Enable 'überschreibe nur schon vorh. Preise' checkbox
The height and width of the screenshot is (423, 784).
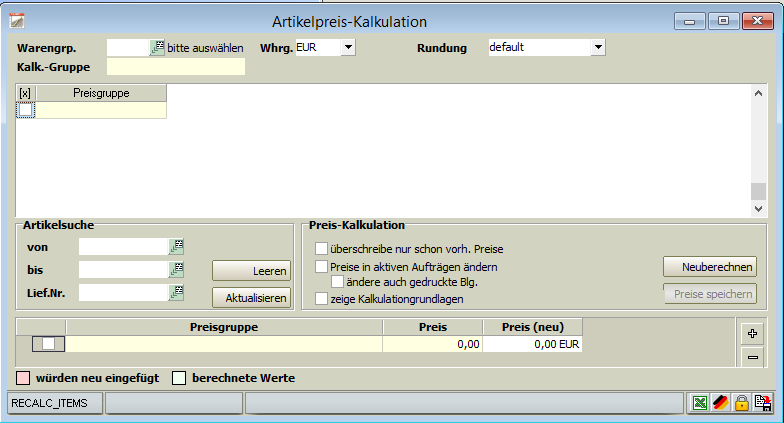tap(321, 248)
